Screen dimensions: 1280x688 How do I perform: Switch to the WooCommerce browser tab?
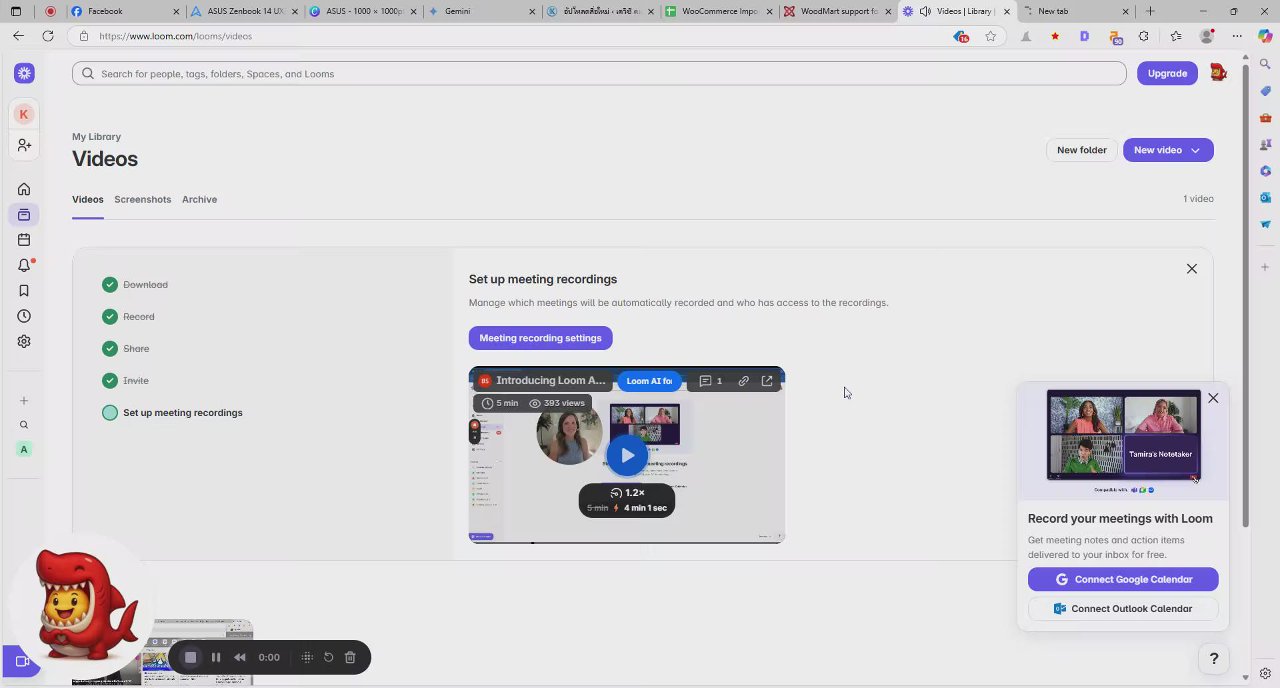pyautogui.click(x=718, y=11)
